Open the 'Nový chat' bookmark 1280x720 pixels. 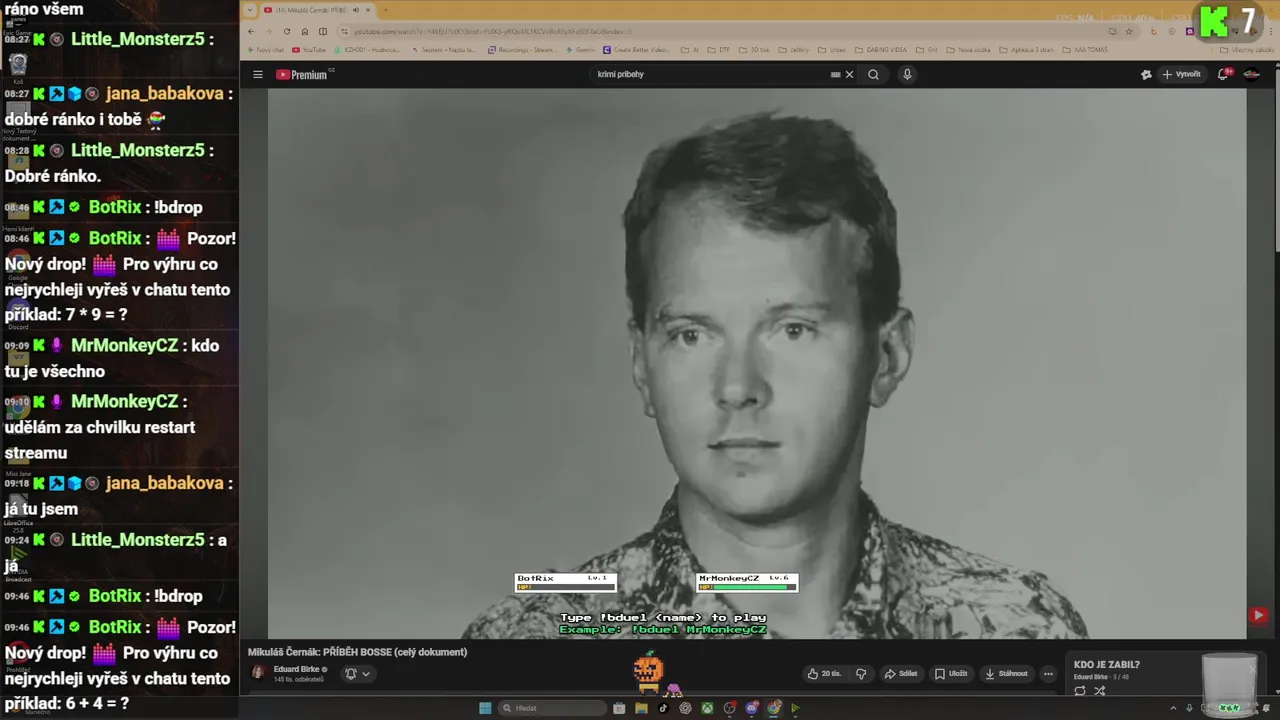point(265,49)
